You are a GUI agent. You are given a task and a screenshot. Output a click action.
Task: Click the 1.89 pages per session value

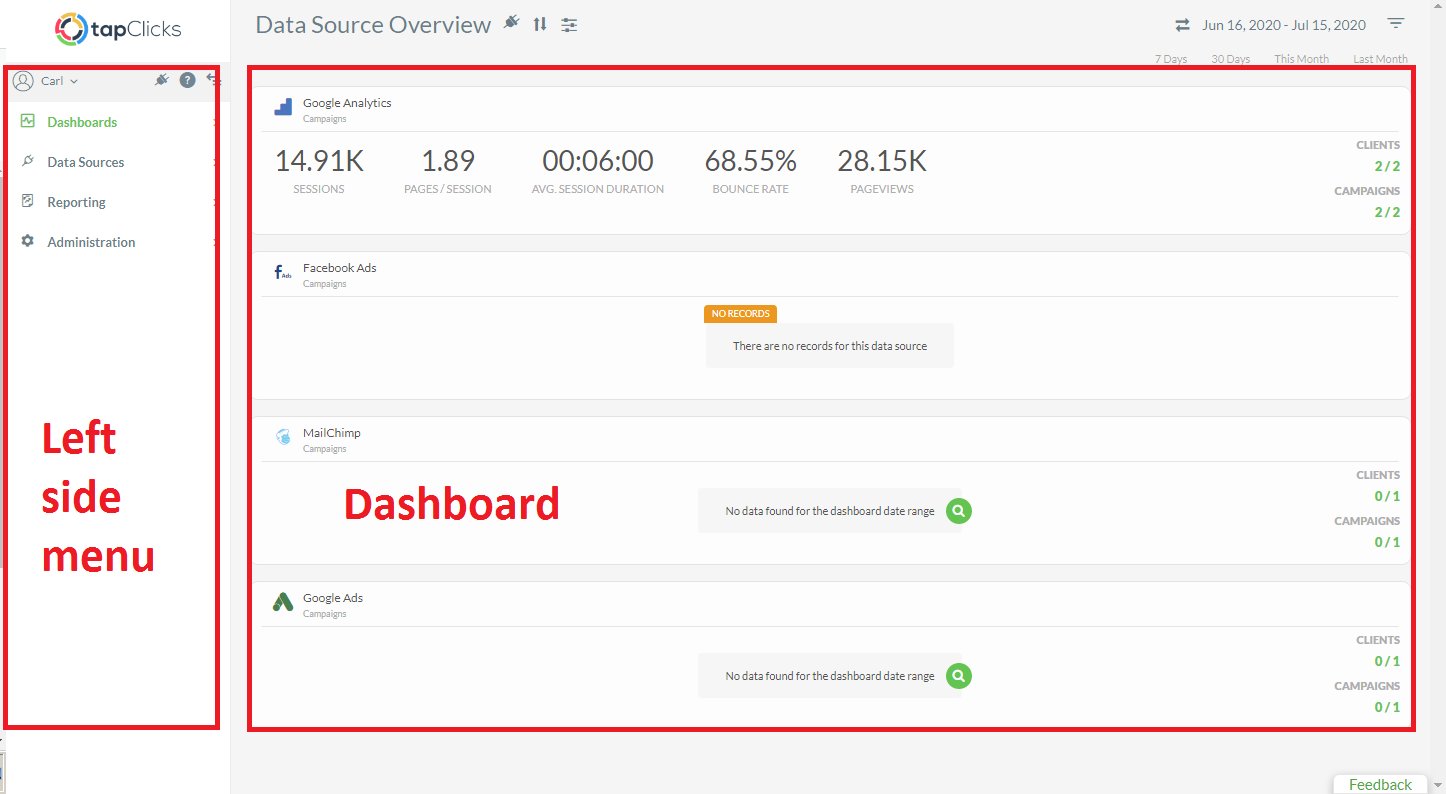448,161
